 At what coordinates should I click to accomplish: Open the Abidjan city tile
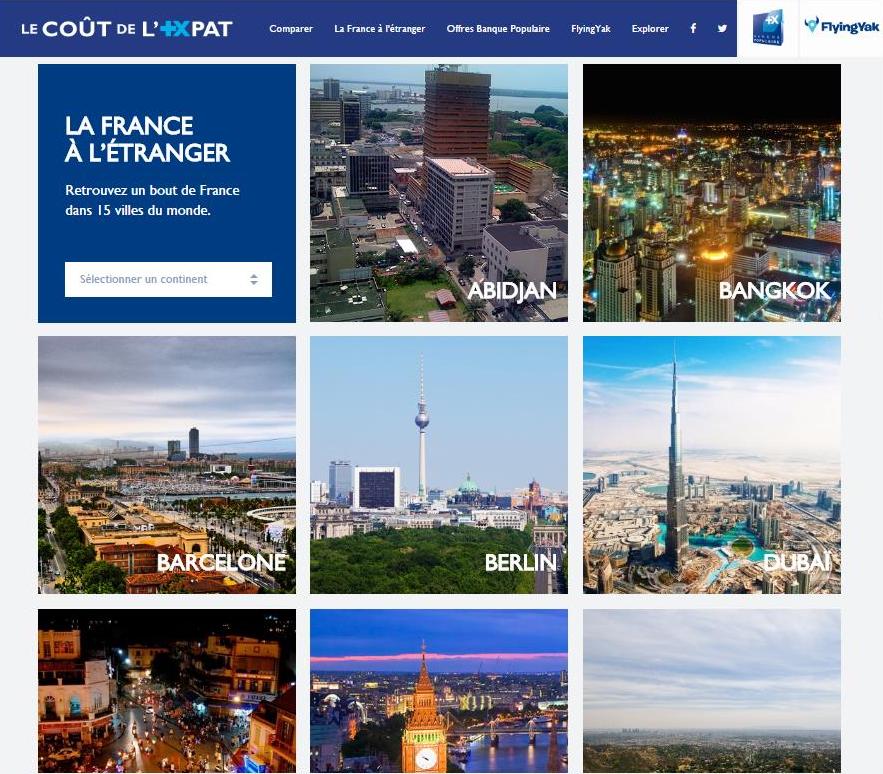pyautogui.click(x=439, y=193)
